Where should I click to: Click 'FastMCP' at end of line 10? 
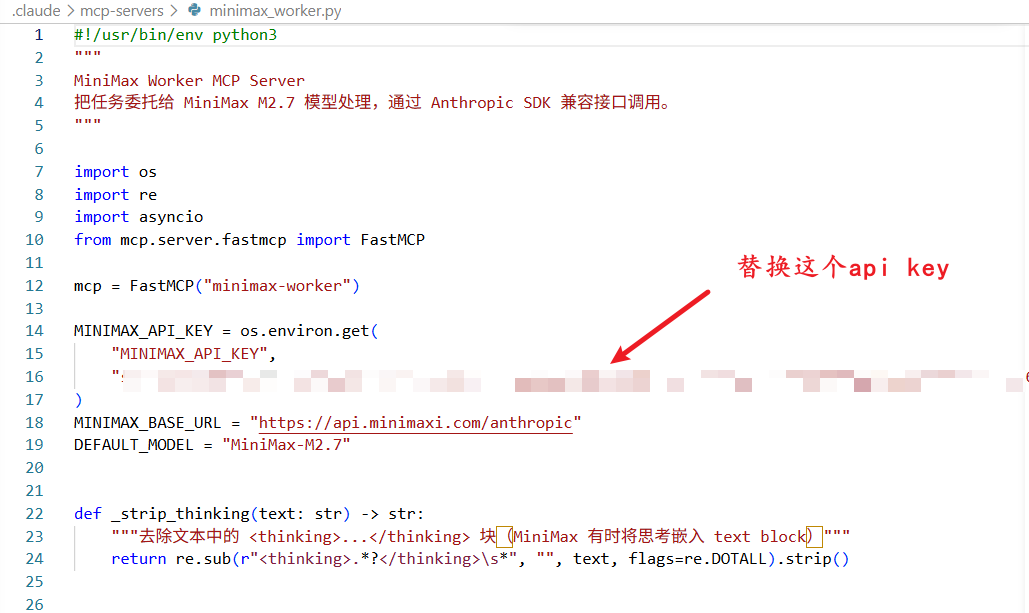(x=392, y=240)
